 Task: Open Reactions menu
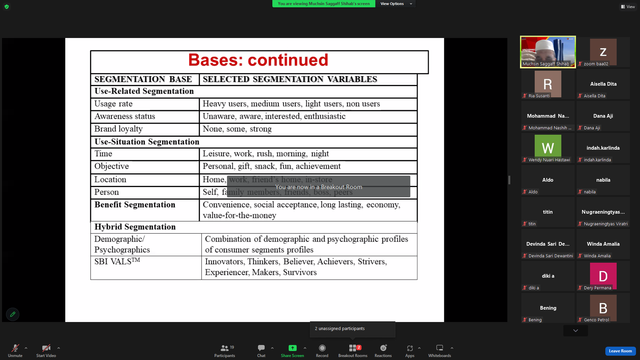point(383,350)
